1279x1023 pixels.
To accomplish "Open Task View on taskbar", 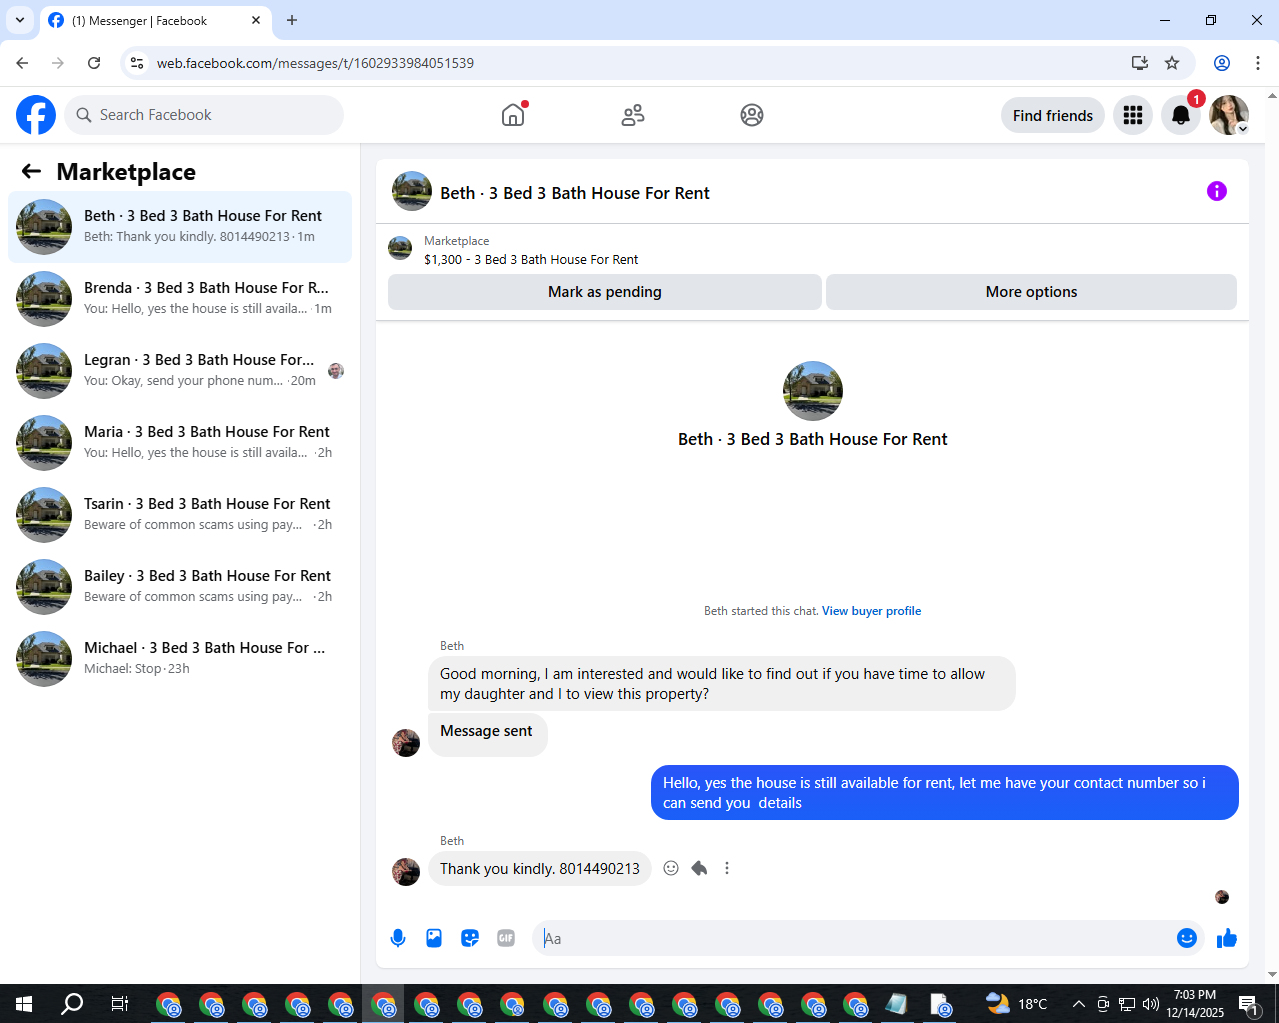I will pyautogui.click(x=119, y=1003).
